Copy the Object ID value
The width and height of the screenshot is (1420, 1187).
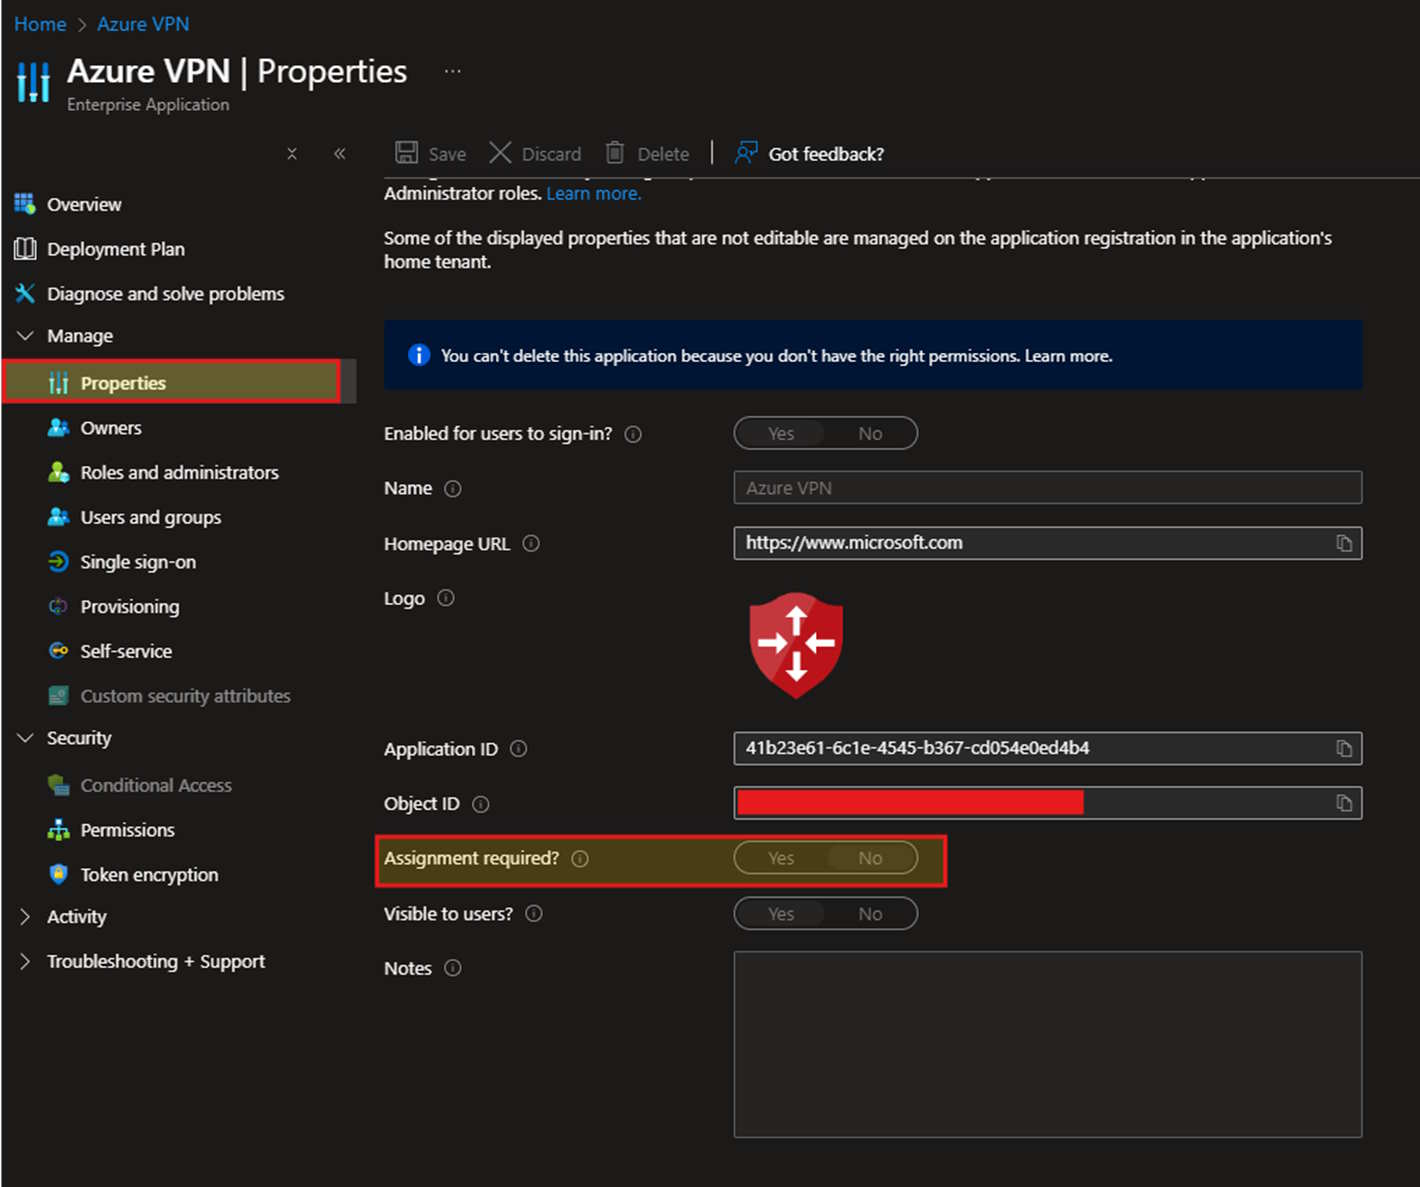tap(1344, 803)
